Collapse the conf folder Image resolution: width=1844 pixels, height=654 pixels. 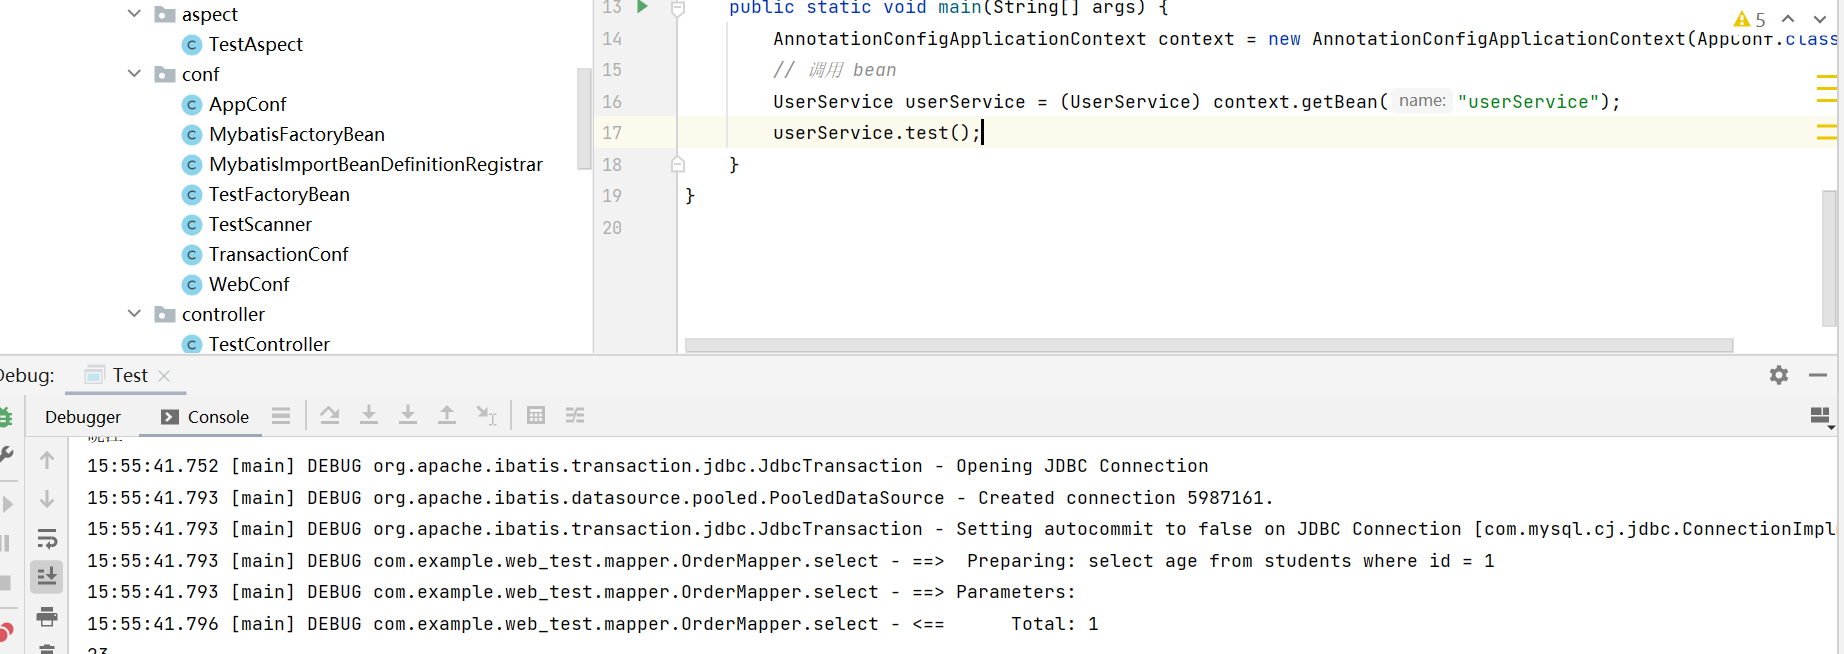click(x=135, y=74)
